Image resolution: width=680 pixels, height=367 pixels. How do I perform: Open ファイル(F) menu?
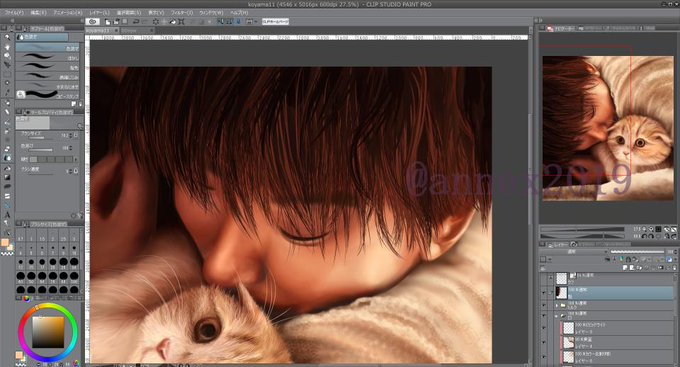pyautogui.click(x=13, y=13)
